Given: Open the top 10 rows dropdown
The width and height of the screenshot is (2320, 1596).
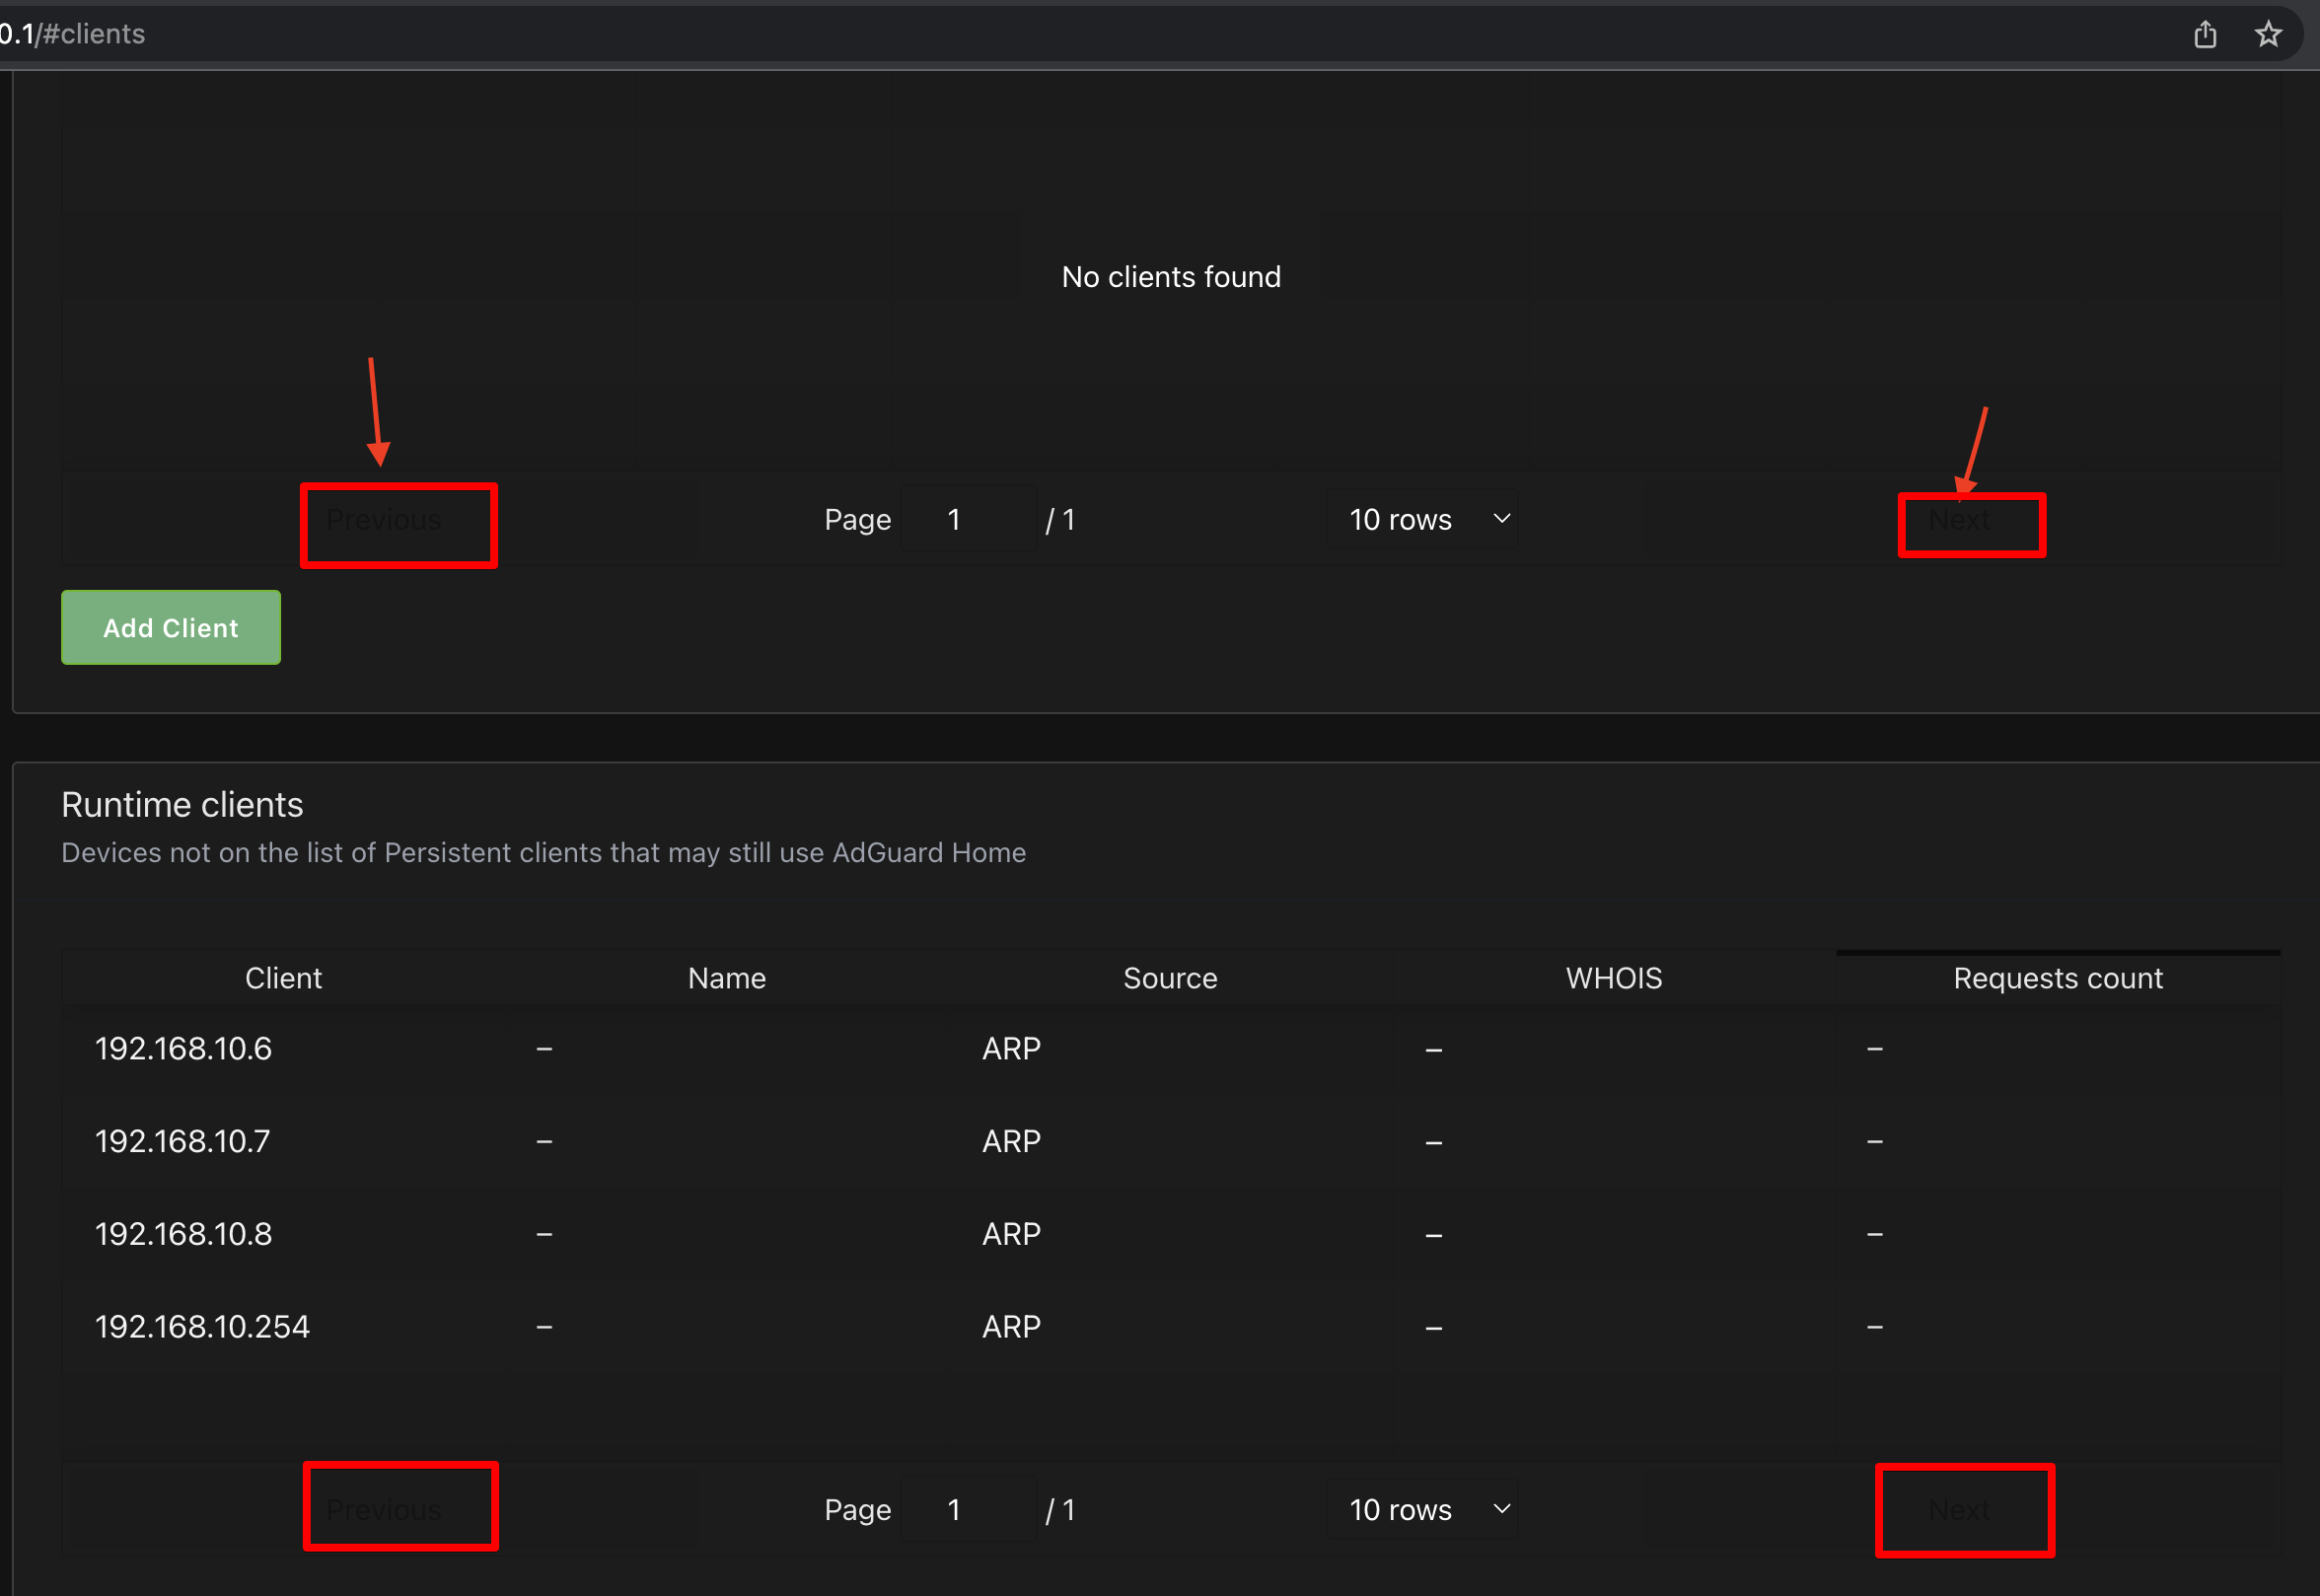Looking at the screenshot, I should [1422, 519].
